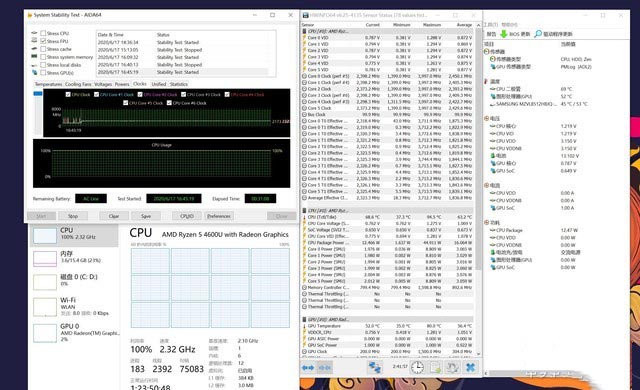This screenshot has height=390, width=640.
Task: Collapse the 温度 temperature tree node
Action: (487, 81)
